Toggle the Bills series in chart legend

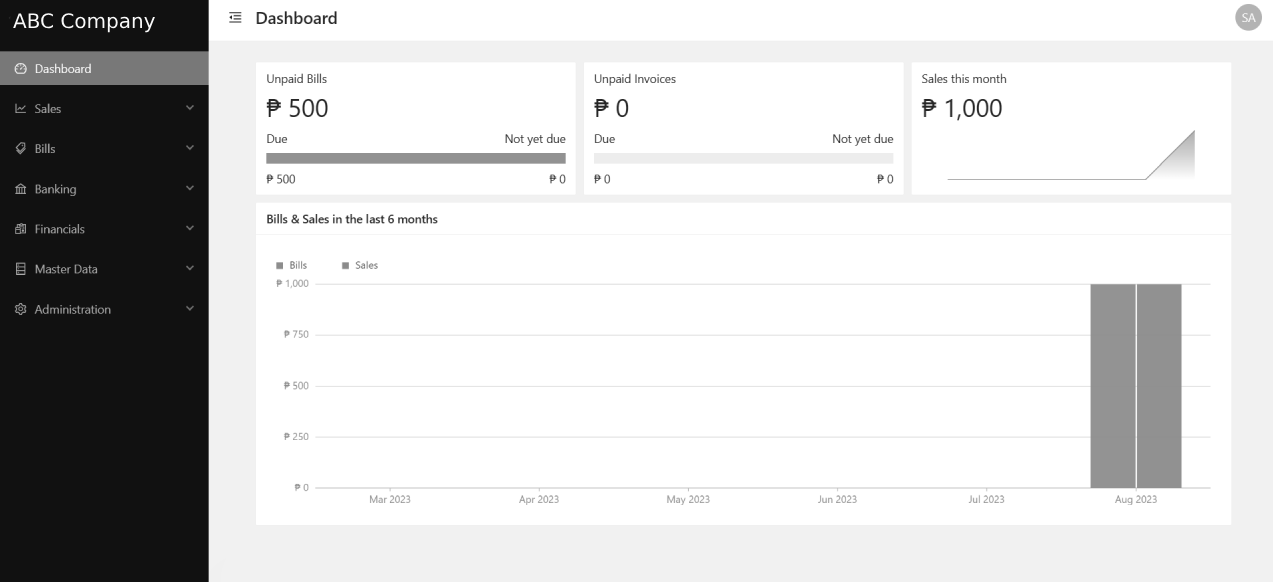(x=292, y=265)
